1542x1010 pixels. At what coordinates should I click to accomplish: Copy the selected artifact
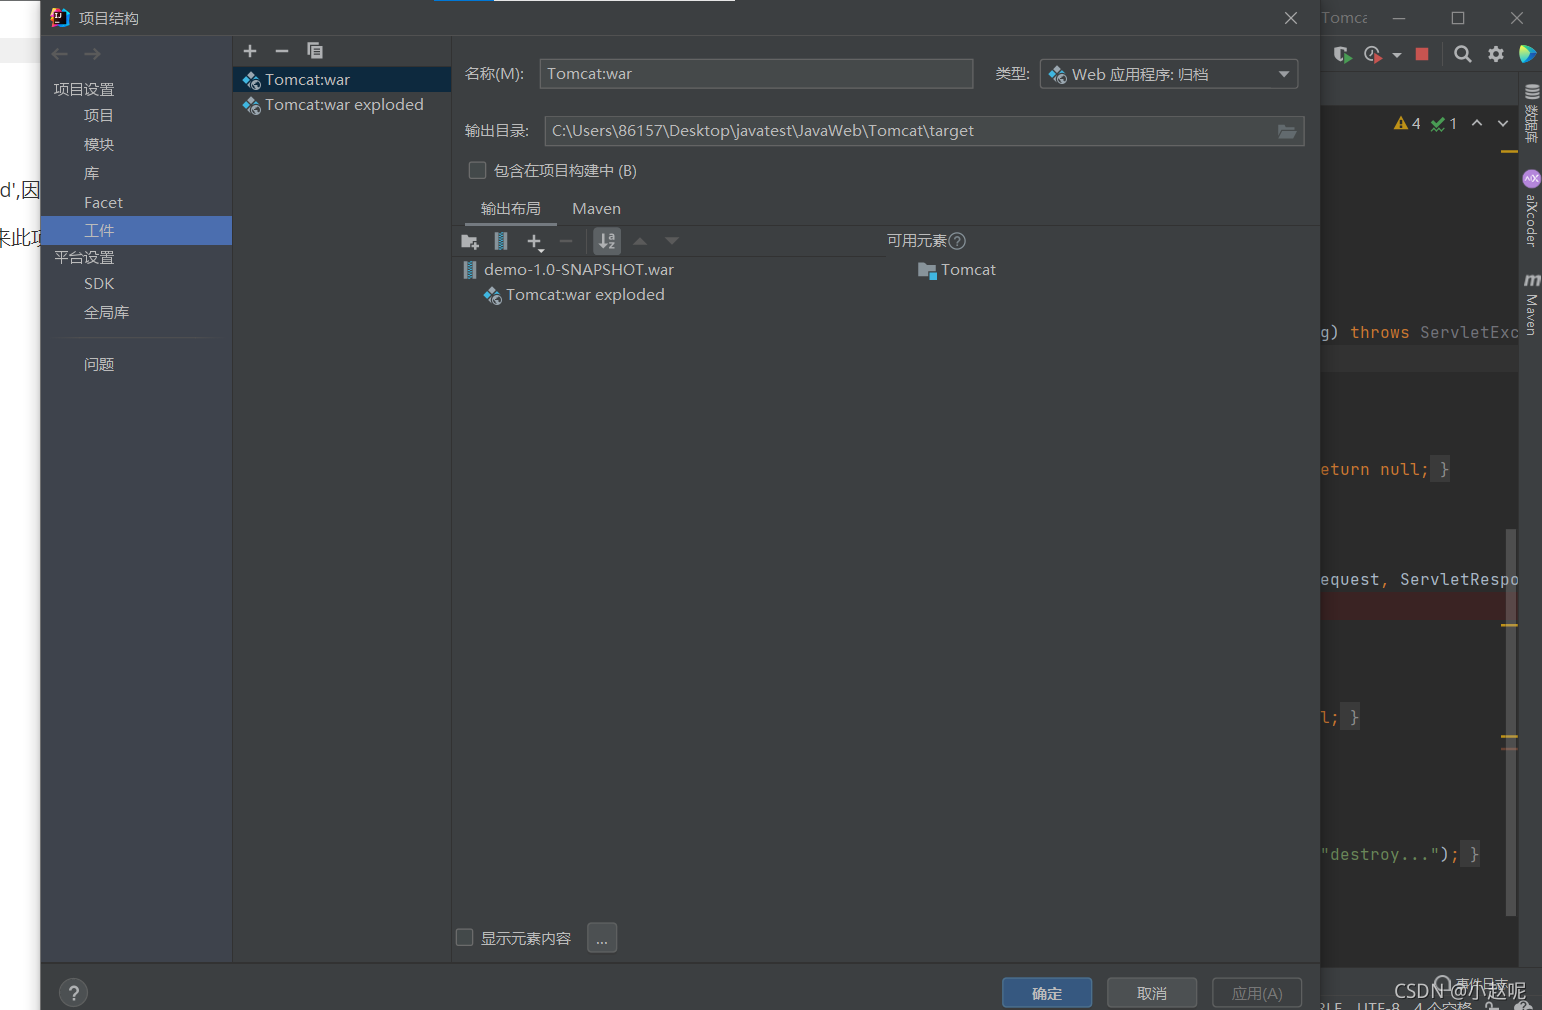(x=315, y=51)
